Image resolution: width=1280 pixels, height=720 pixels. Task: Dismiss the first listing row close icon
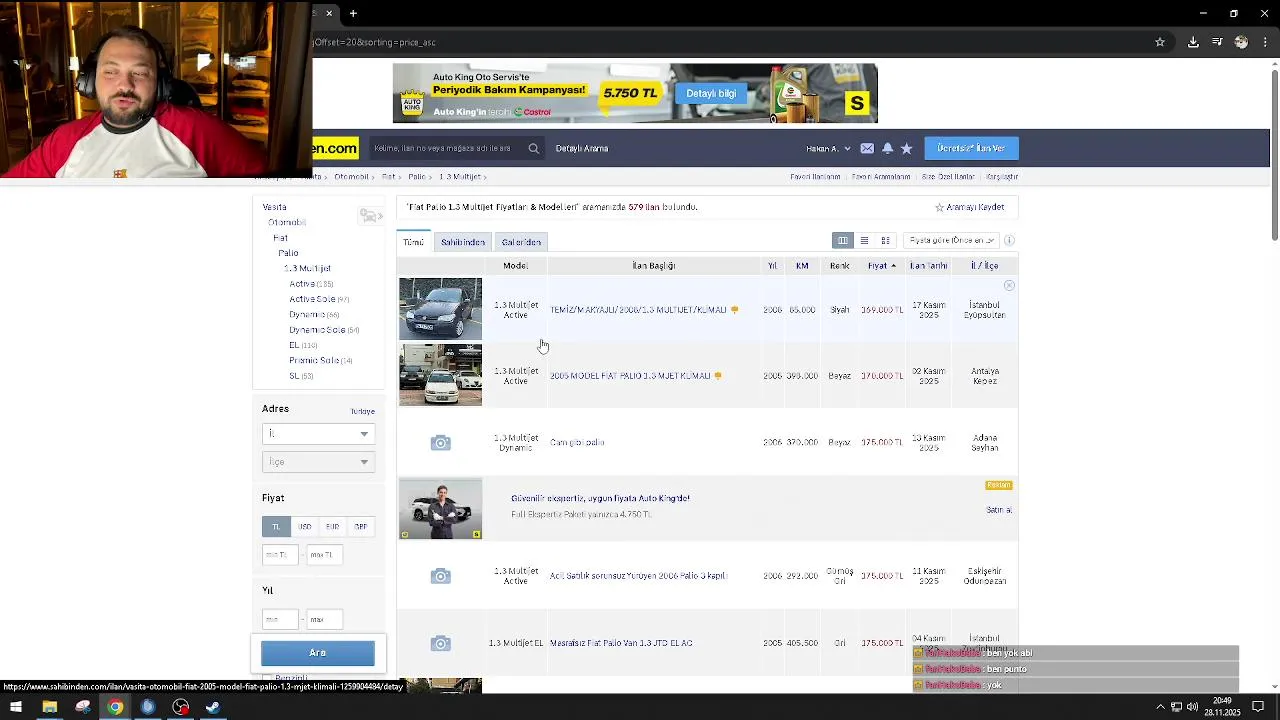click(1009, 286)
